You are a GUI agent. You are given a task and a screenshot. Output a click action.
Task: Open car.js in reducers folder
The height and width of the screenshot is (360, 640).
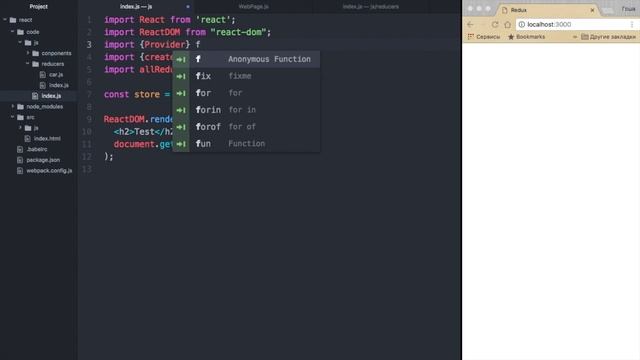click(x=56, y=75)
